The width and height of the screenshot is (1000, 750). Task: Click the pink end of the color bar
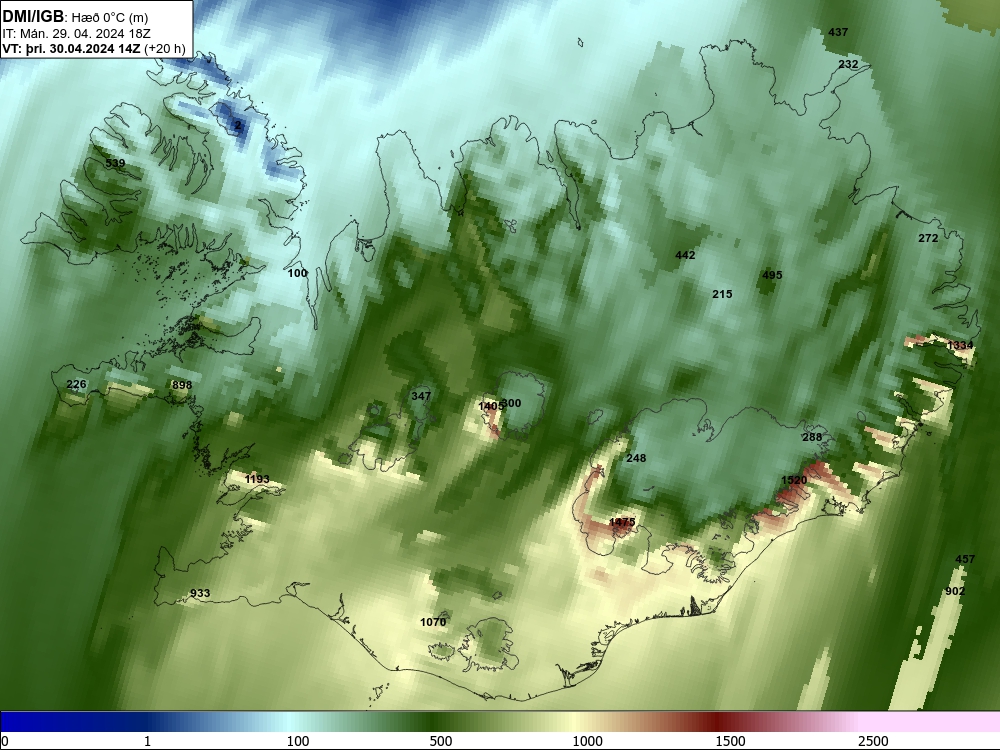931,721
